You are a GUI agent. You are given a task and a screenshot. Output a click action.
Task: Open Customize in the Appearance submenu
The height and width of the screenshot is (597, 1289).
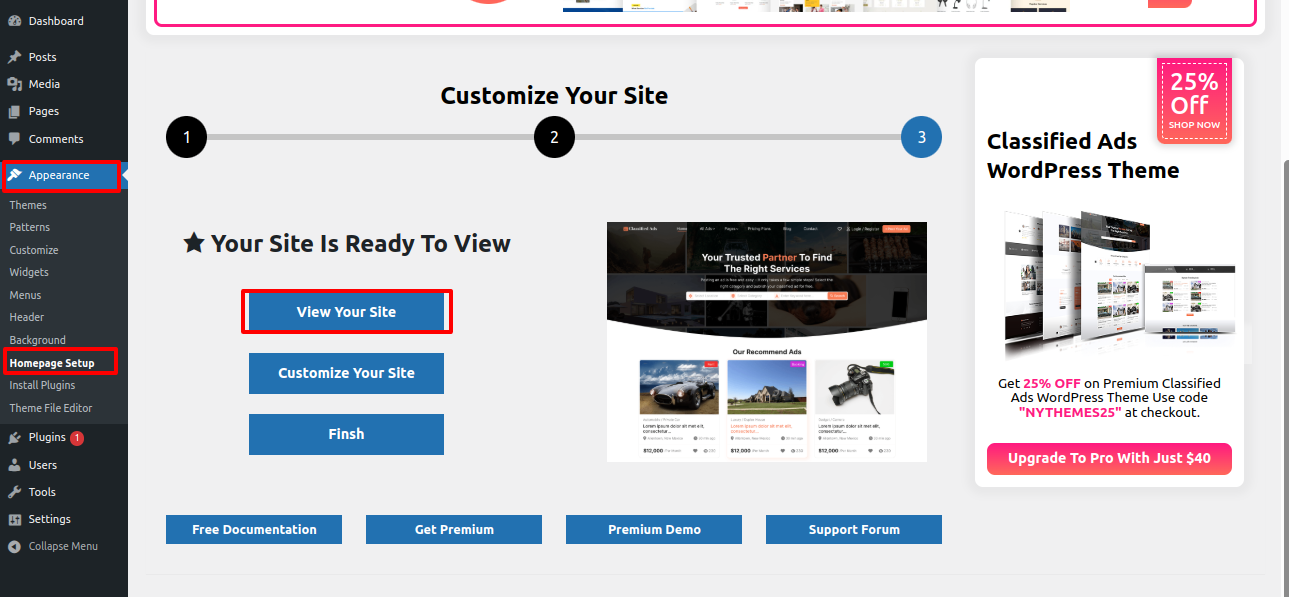point(34,250)
